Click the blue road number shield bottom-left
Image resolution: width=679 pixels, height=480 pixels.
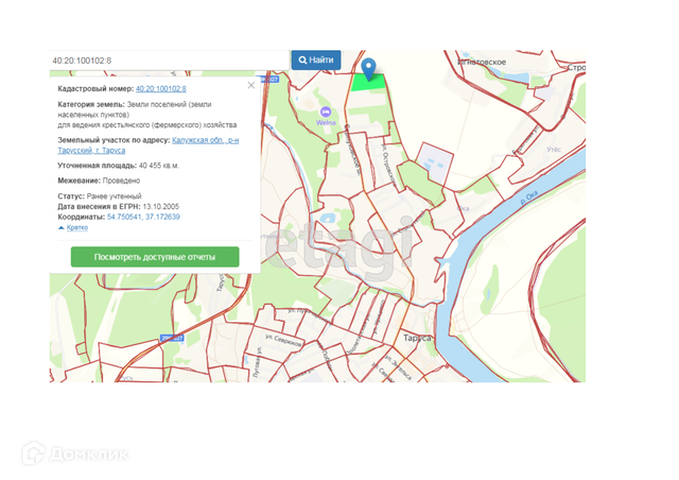[172, 340]
